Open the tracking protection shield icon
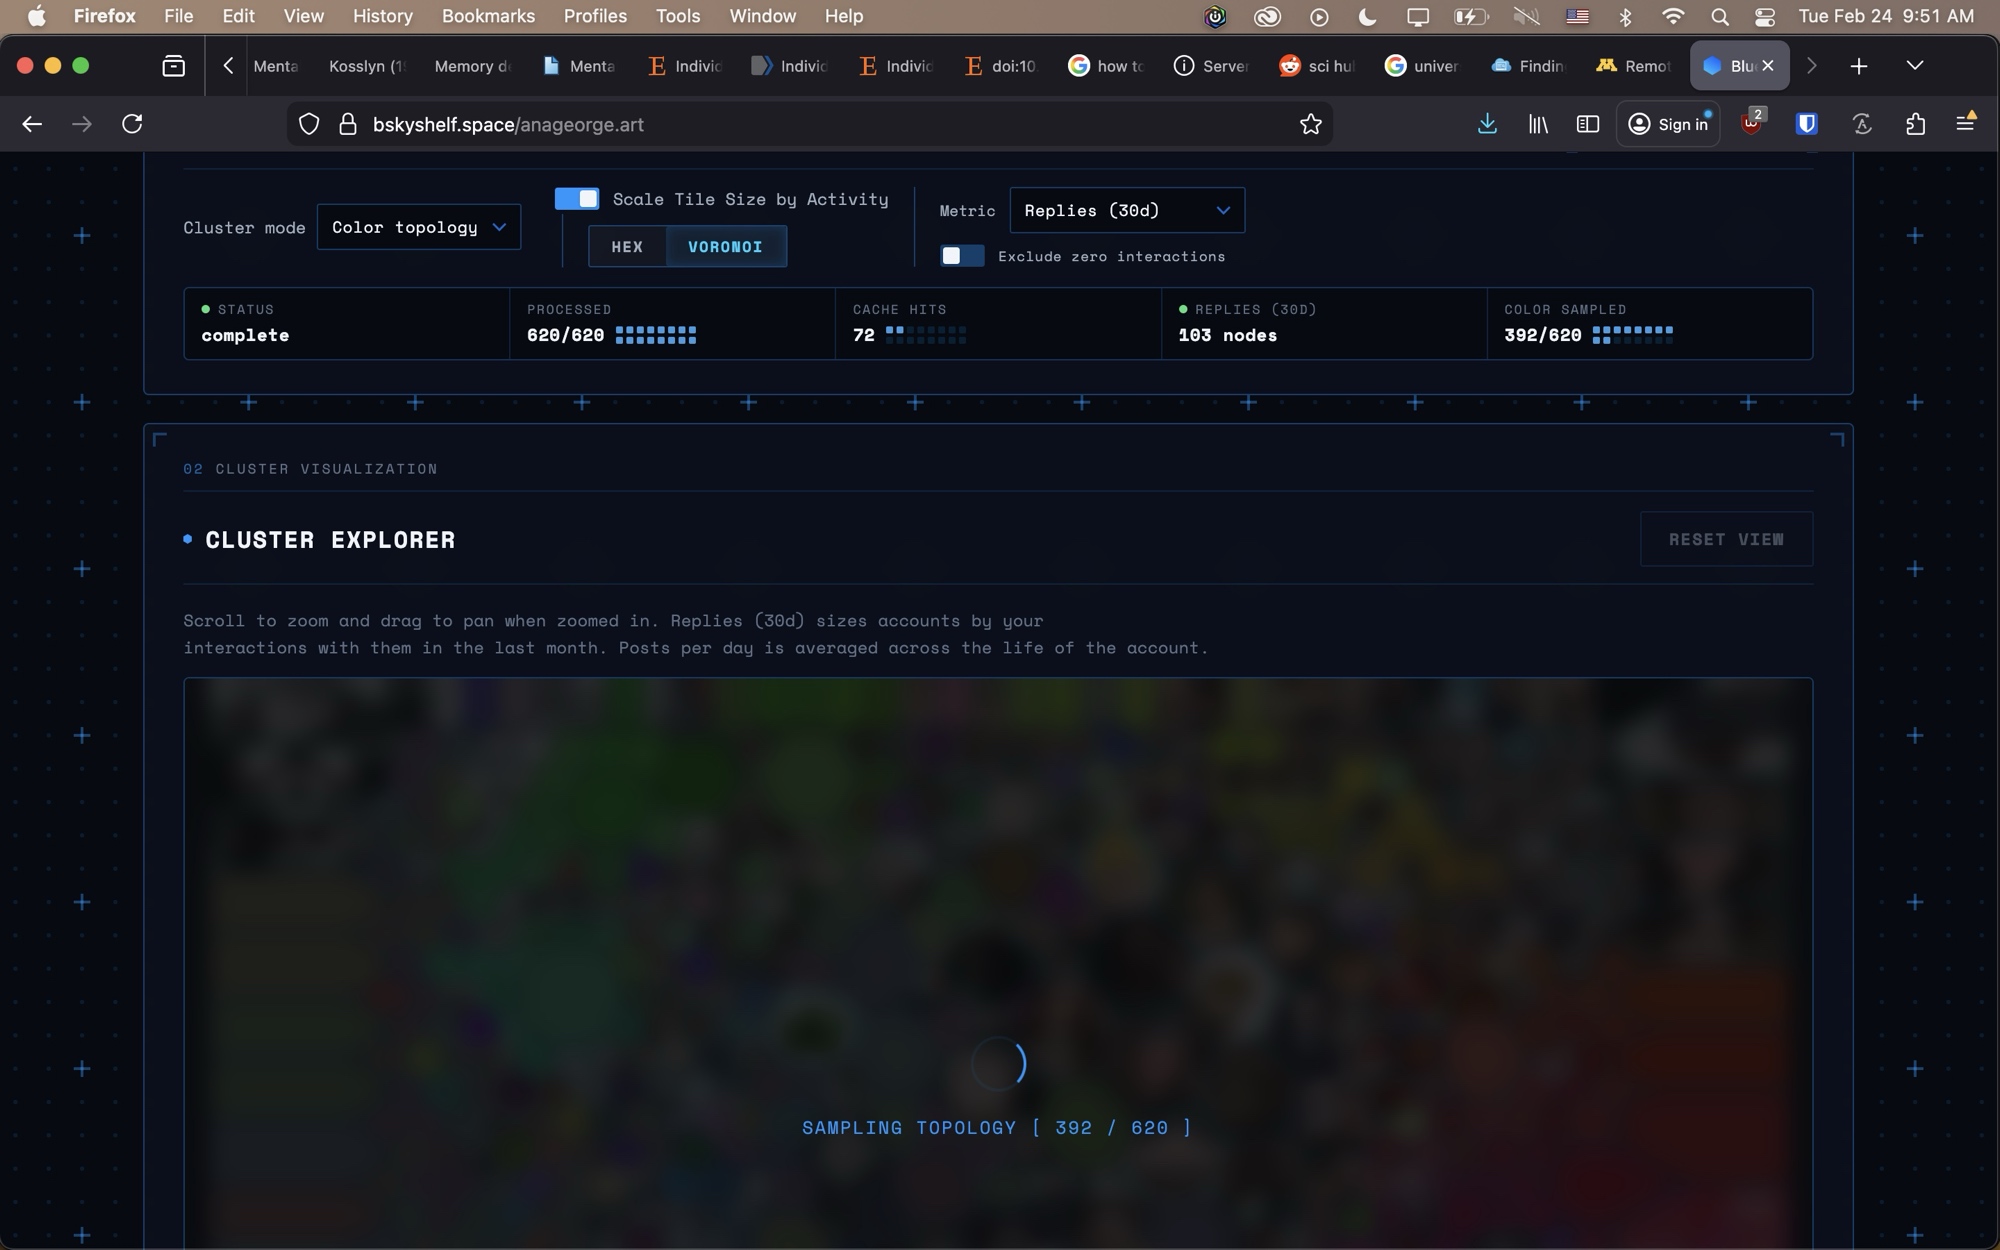The height and width of the screenshot is (1250, 2000). click(309, 124)
